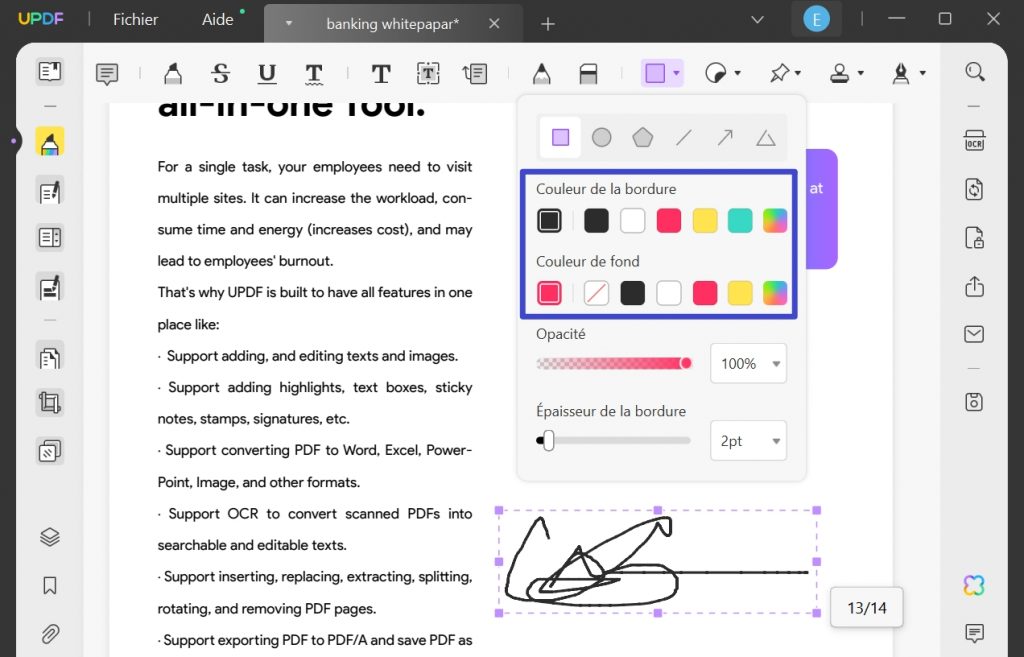Pick the yellow border color swatch
Viewport: 1024px width, 657px height.
click(705, 221)
